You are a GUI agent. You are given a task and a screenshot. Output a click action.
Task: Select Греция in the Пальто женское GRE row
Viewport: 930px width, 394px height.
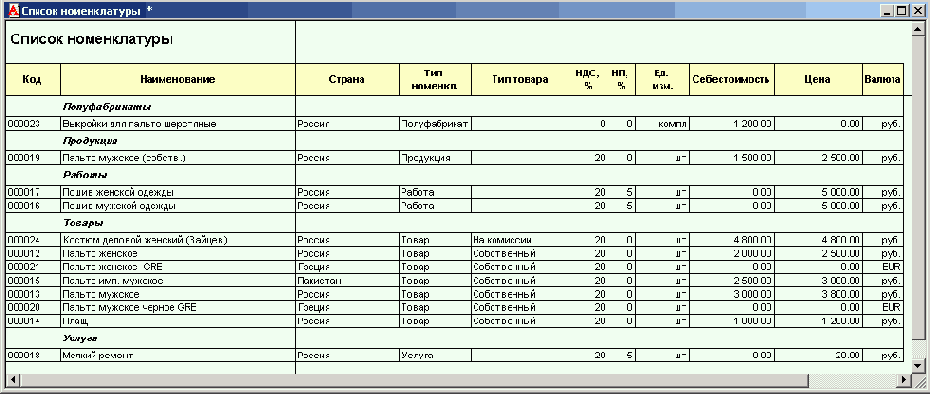[x=347, y=267]
